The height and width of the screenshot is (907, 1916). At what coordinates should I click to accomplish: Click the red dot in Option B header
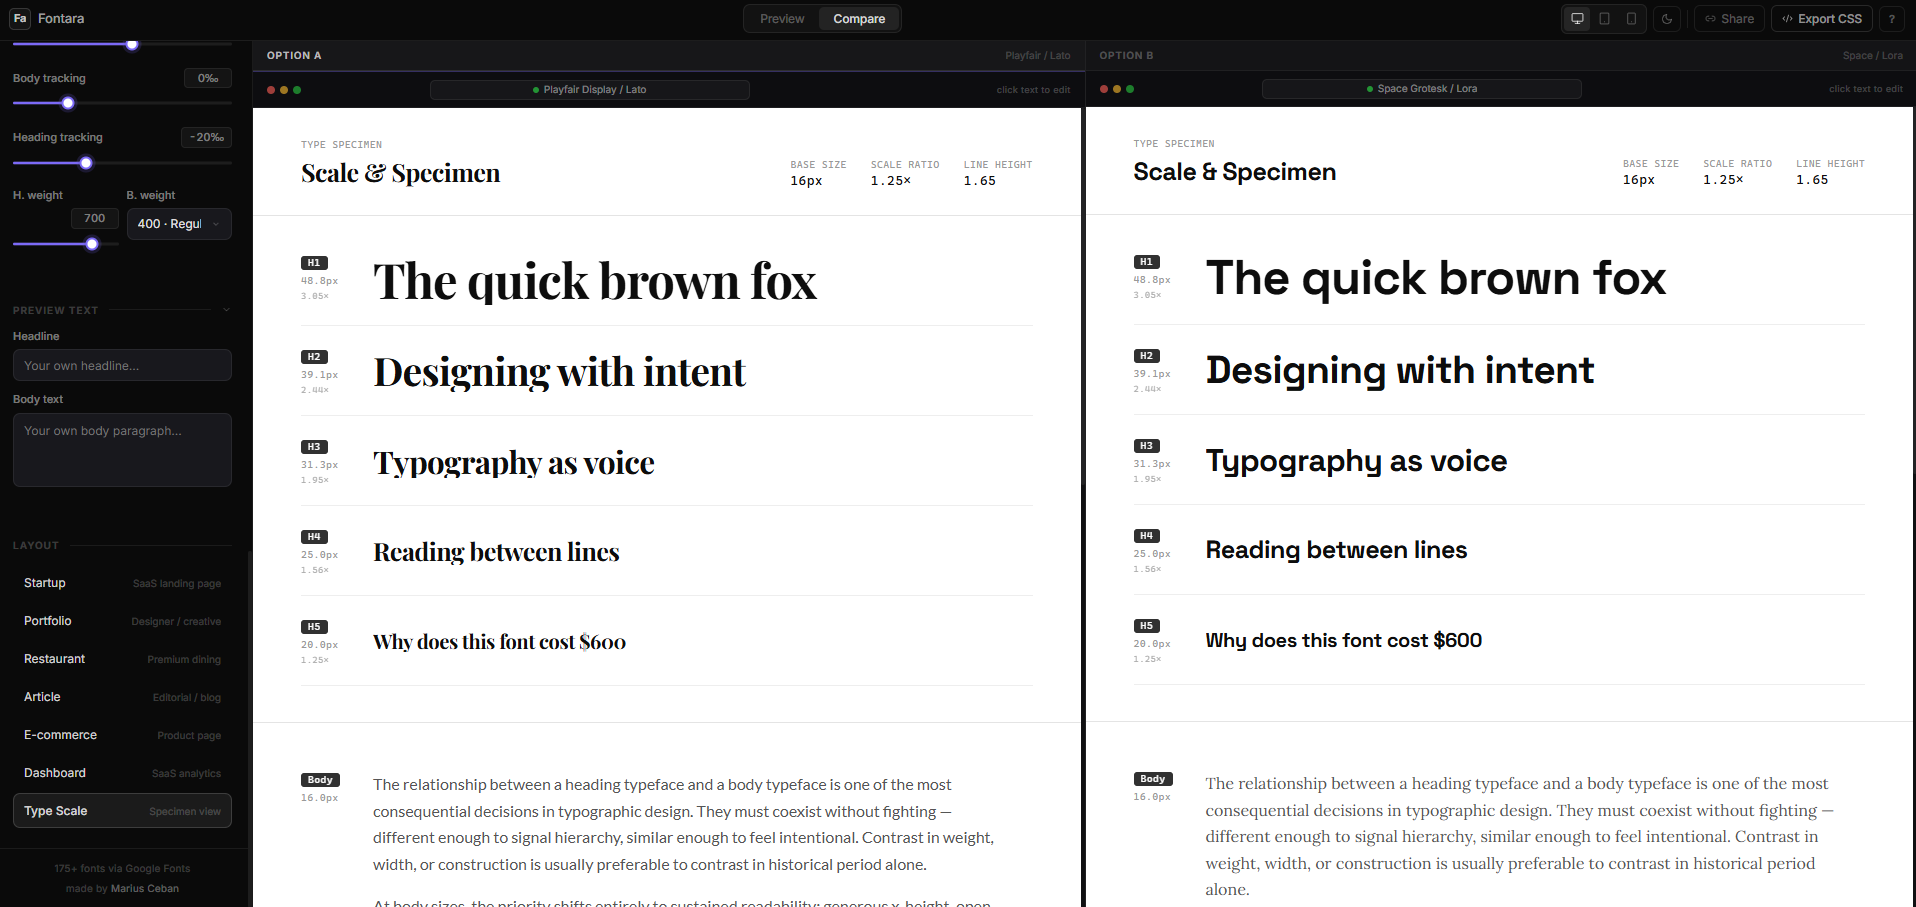click(x=1102, y=89)
